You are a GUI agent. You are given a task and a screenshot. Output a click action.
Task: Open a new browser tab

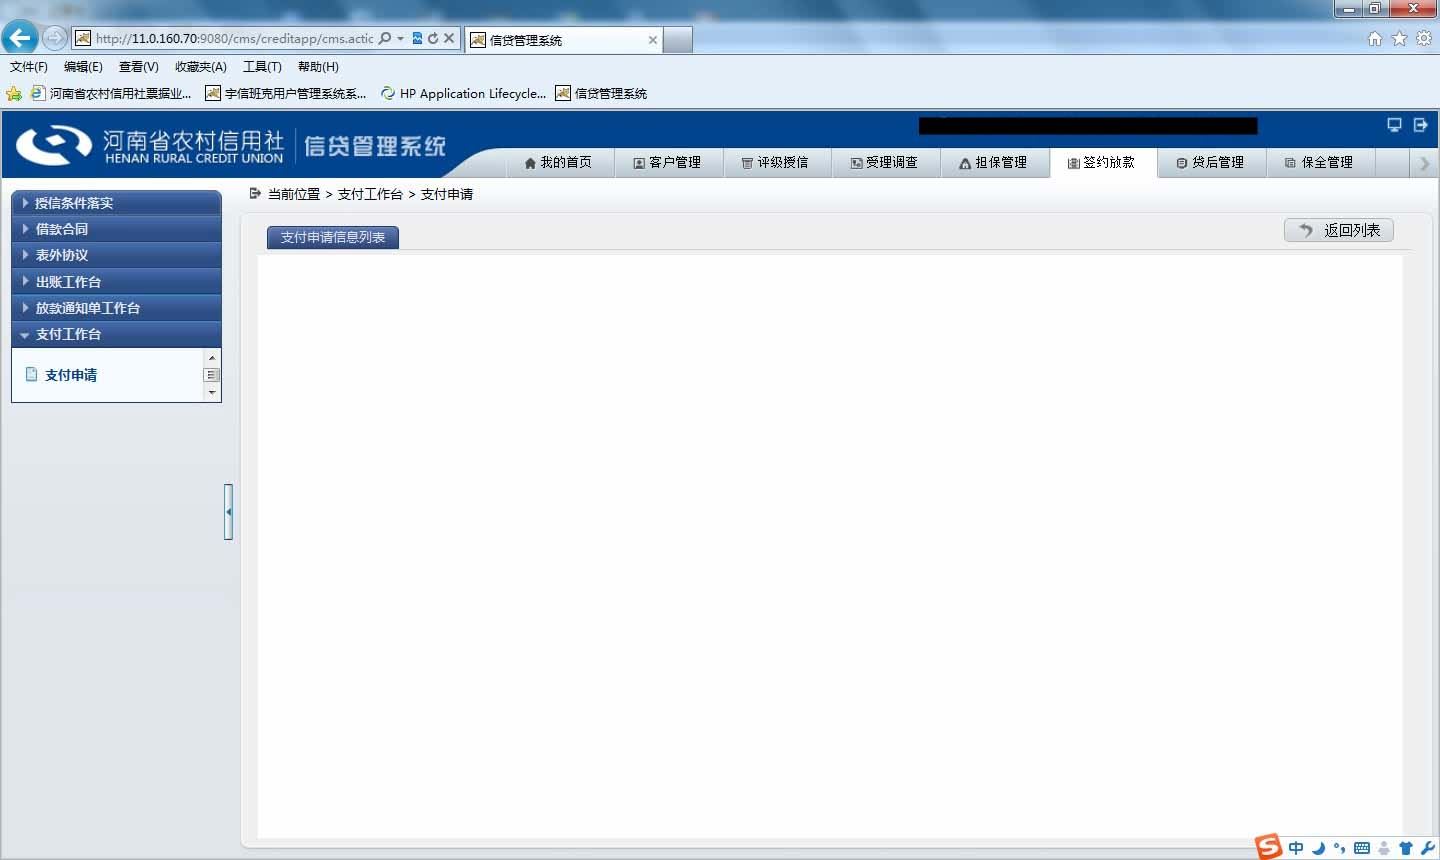(678, 40)
